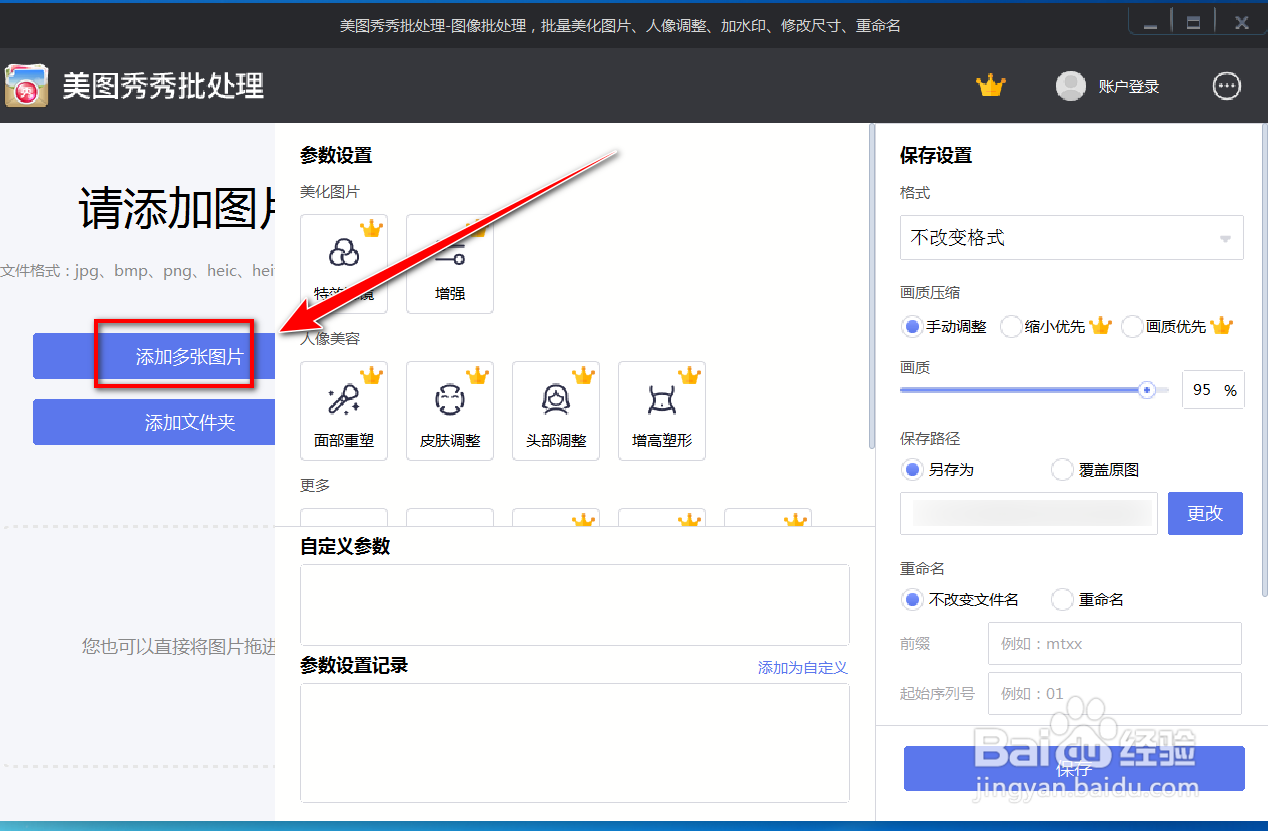Click the parameter panel vertical scrollbar

pos(872,285)
